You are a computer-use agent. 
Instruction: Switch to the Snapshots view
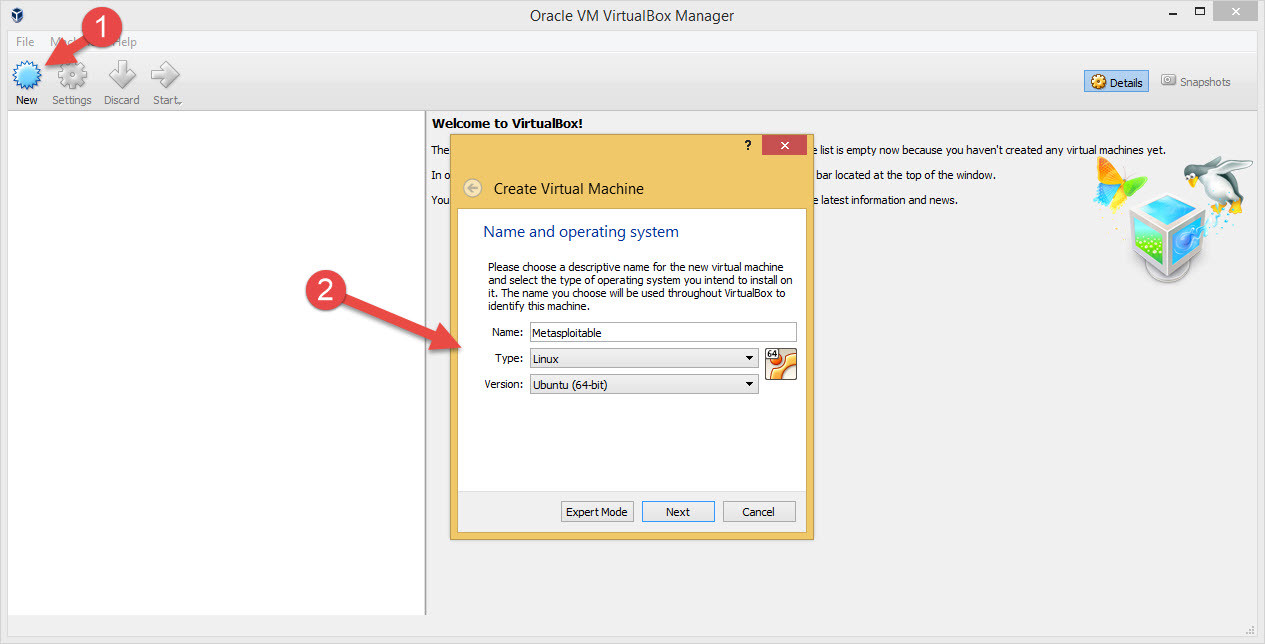[x=1196, y=82]
